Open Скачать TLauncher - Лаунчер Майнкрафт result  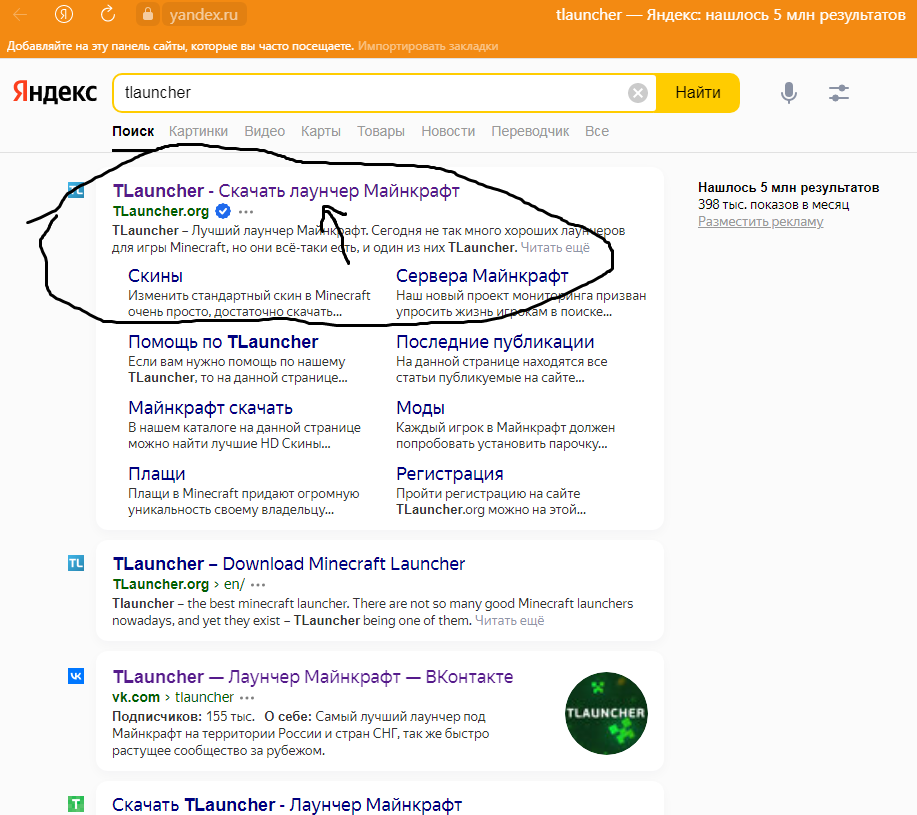tap(287, 804)
